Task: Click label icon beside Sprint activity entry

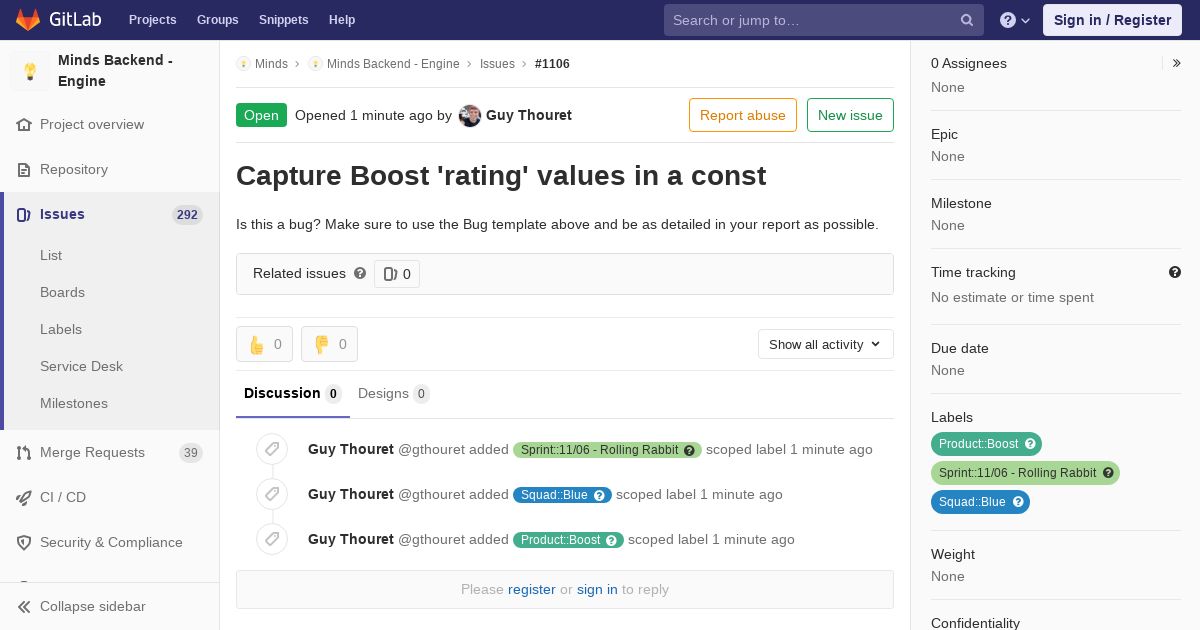Action: tap(272, 449)
